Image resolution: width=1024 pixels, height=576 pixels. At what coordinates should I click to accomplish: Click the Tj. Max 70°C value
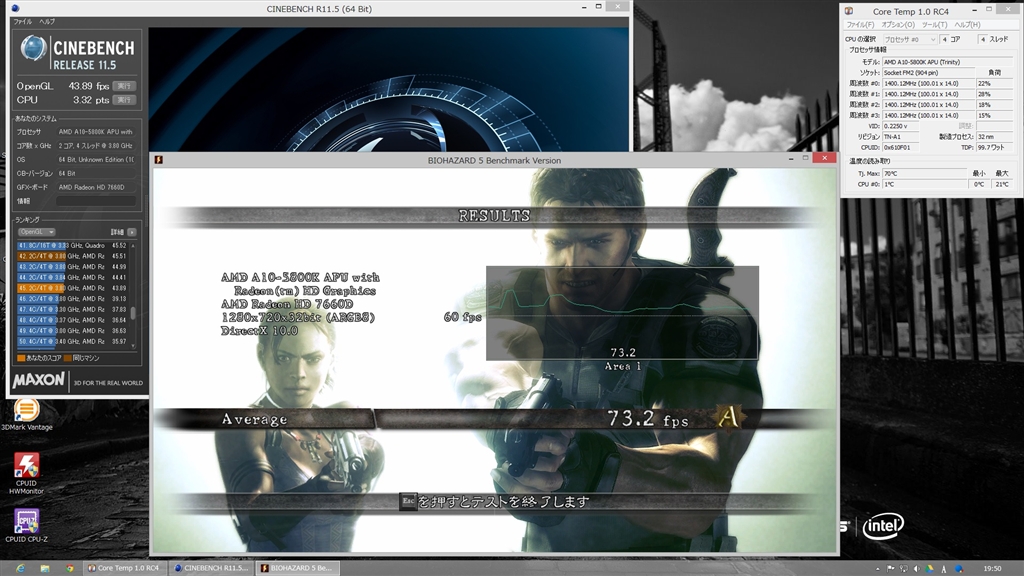click(924, 174)
